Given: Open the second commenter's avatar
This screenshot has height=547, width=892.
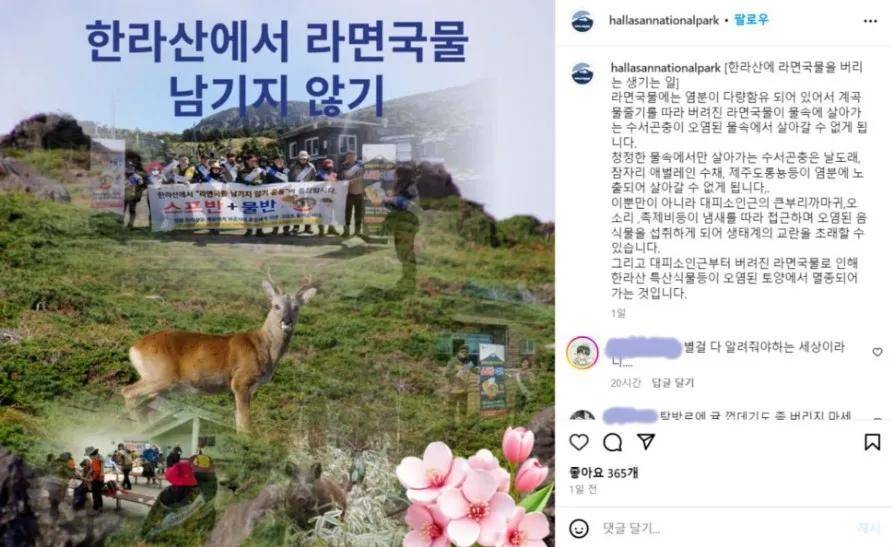Looking at the screenshot, I should (583, 415).
